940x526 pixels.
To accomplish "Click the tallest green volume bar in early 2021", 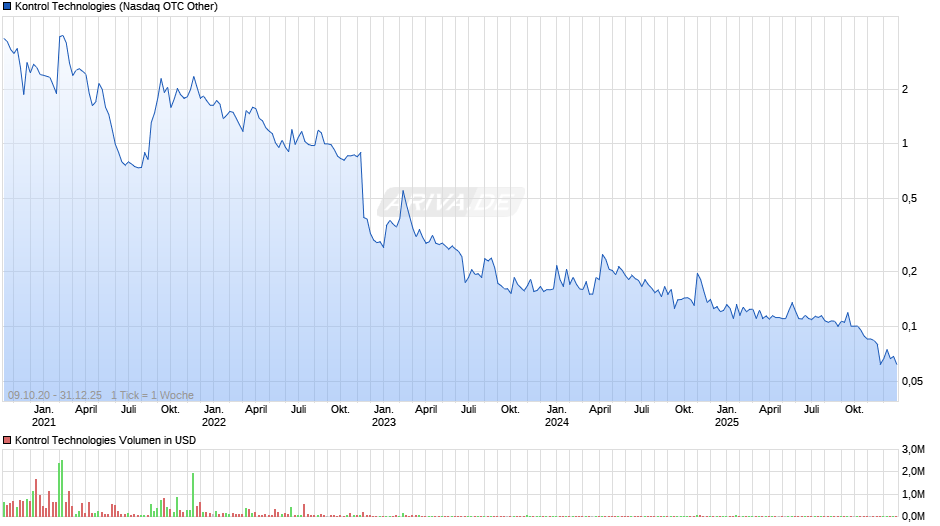I will [x=62, y=489].
